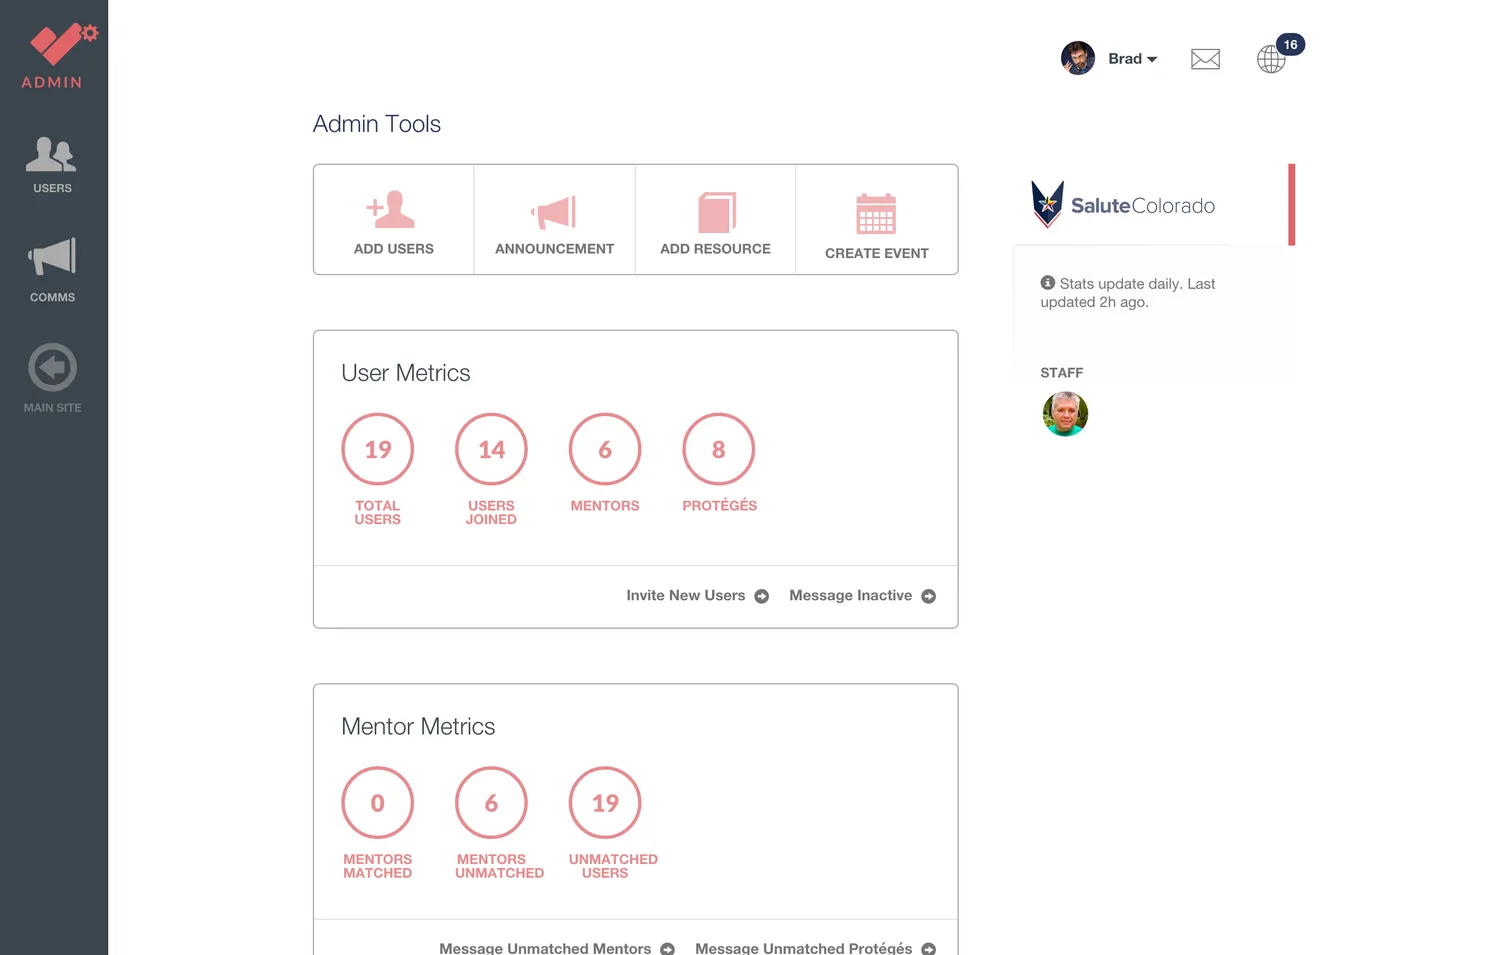Open the globe notifications icon

pyautogui.click(x=1271, y=59)
